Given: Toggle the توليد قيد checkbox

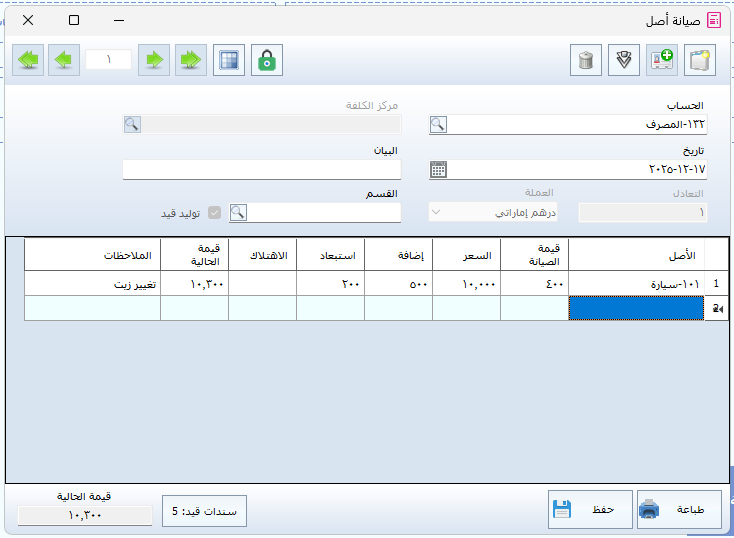Looking at the screenshot, I should pos(213,213).
